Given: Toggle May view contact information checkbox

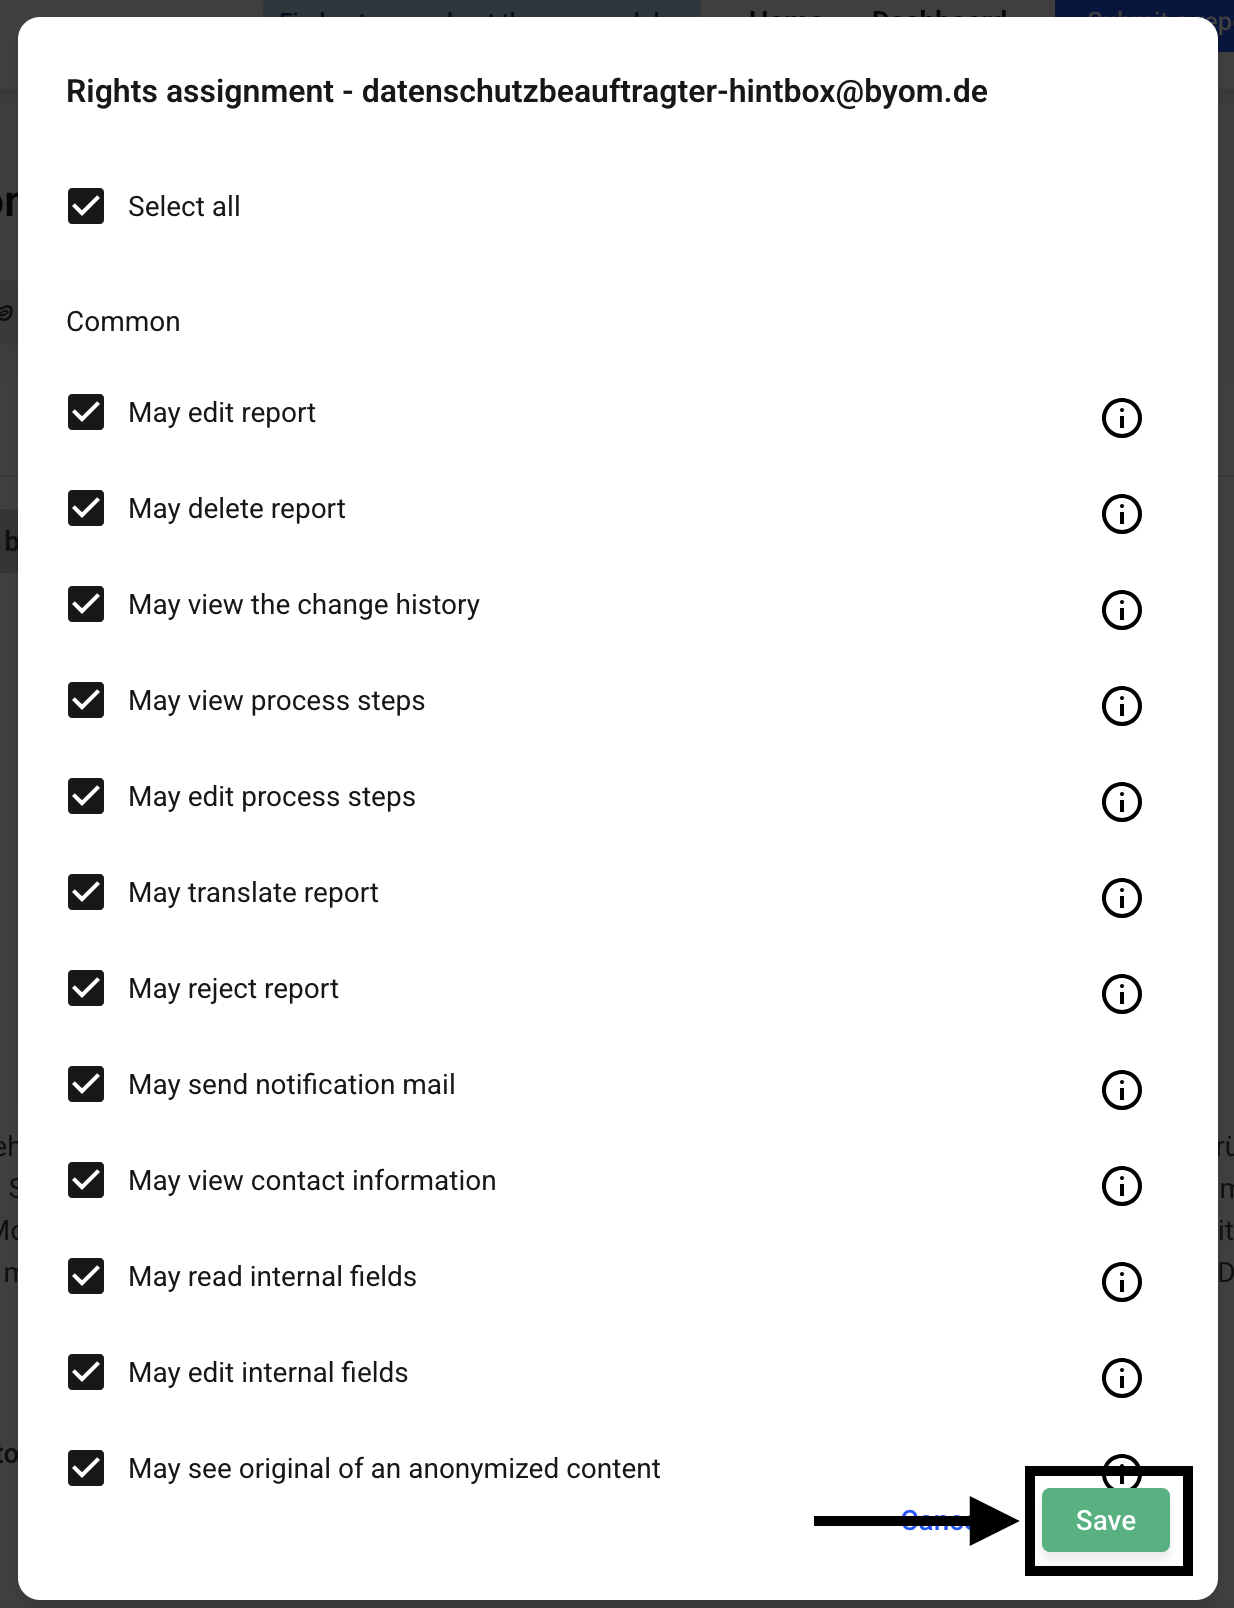Looking at the screenshot, I should pyautogui.click(x=86, y=1180).
